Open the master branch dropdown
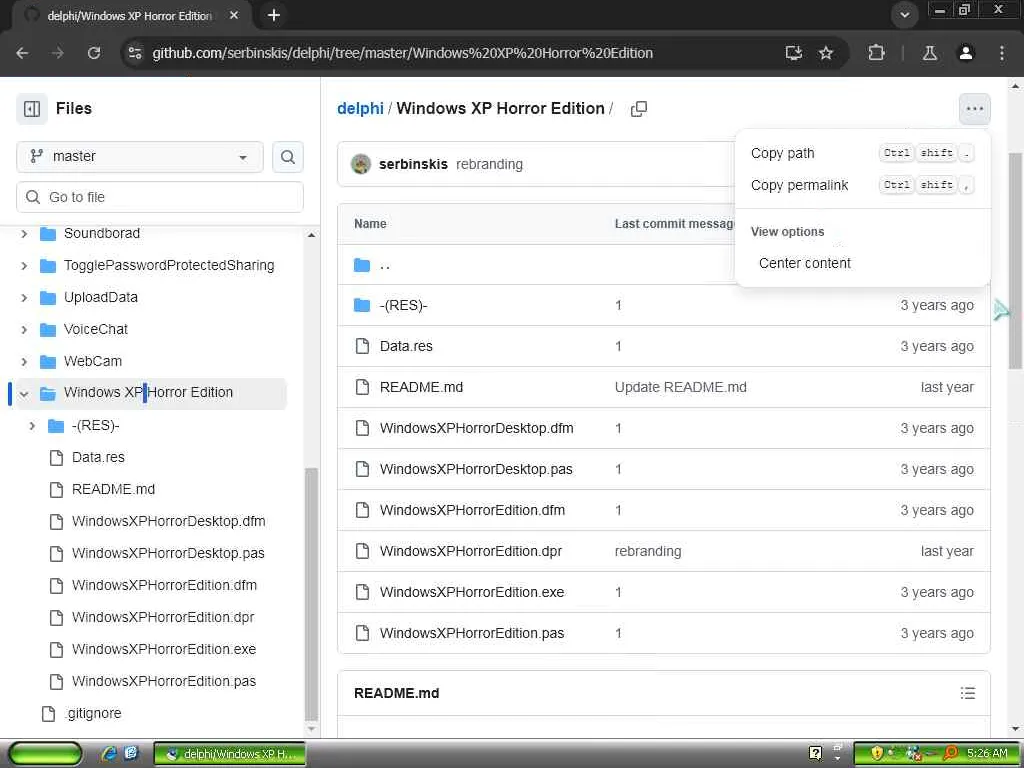The width and height of the screenshot is (1024, 768). coord(140,157)
